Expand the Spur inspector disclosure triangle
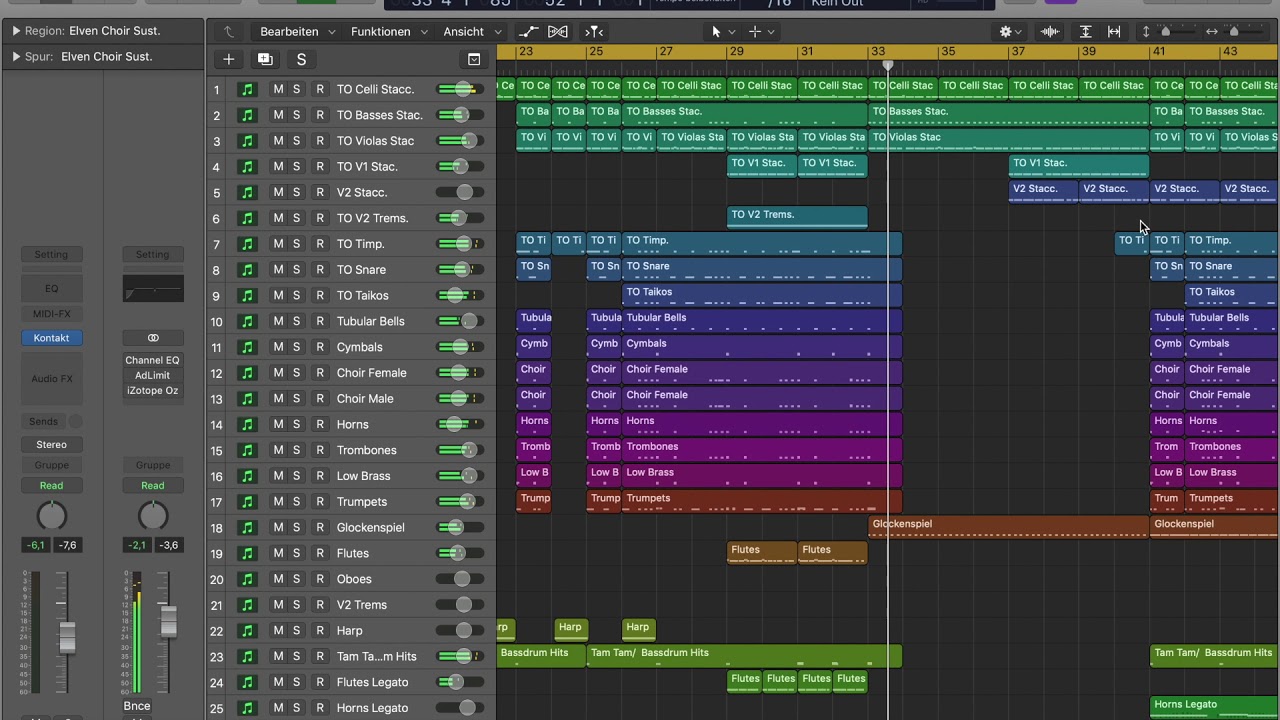 click(16, 57)
